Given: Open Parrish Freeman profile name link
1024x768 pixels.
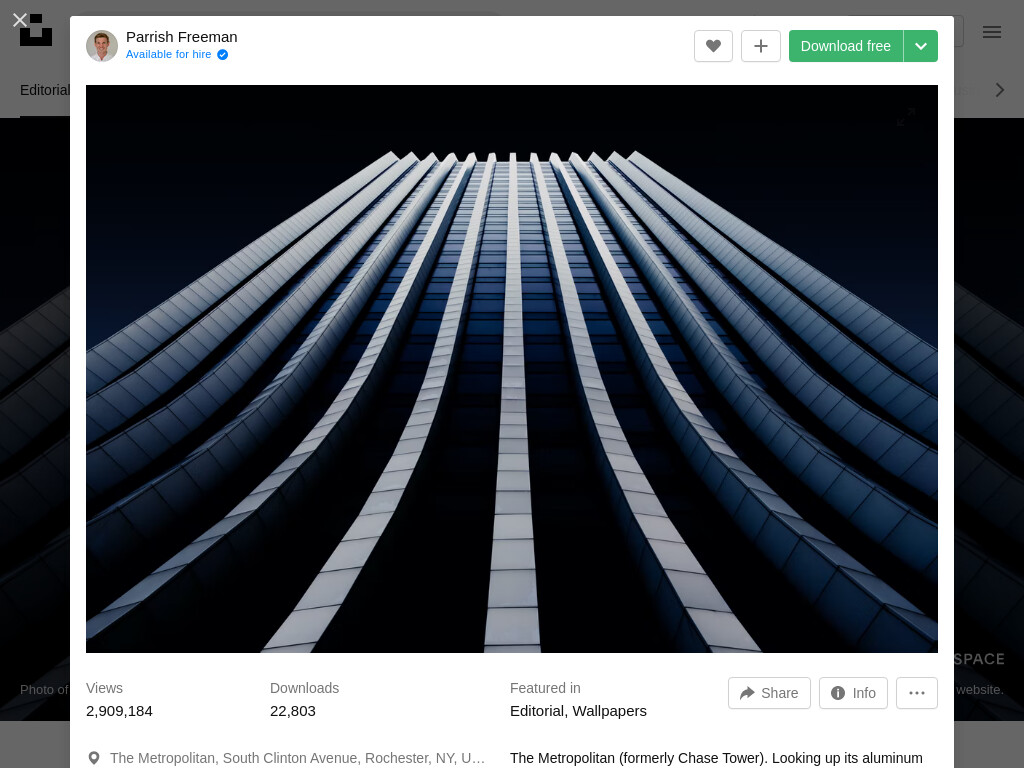Looking at the screenshot, I should (182, 37).
